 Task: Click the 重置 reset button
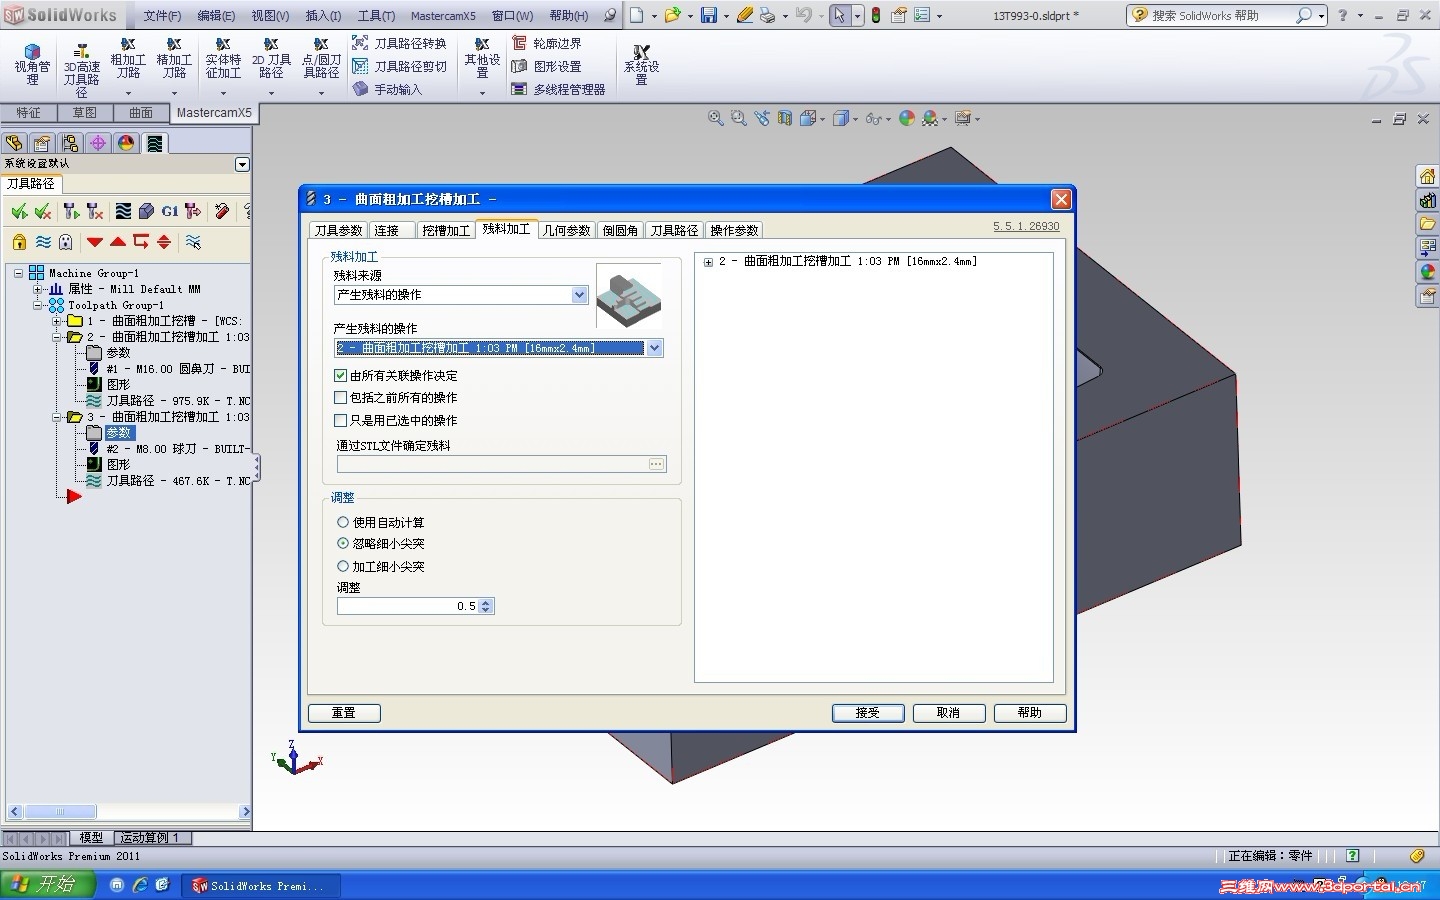[x=344, y=713]
